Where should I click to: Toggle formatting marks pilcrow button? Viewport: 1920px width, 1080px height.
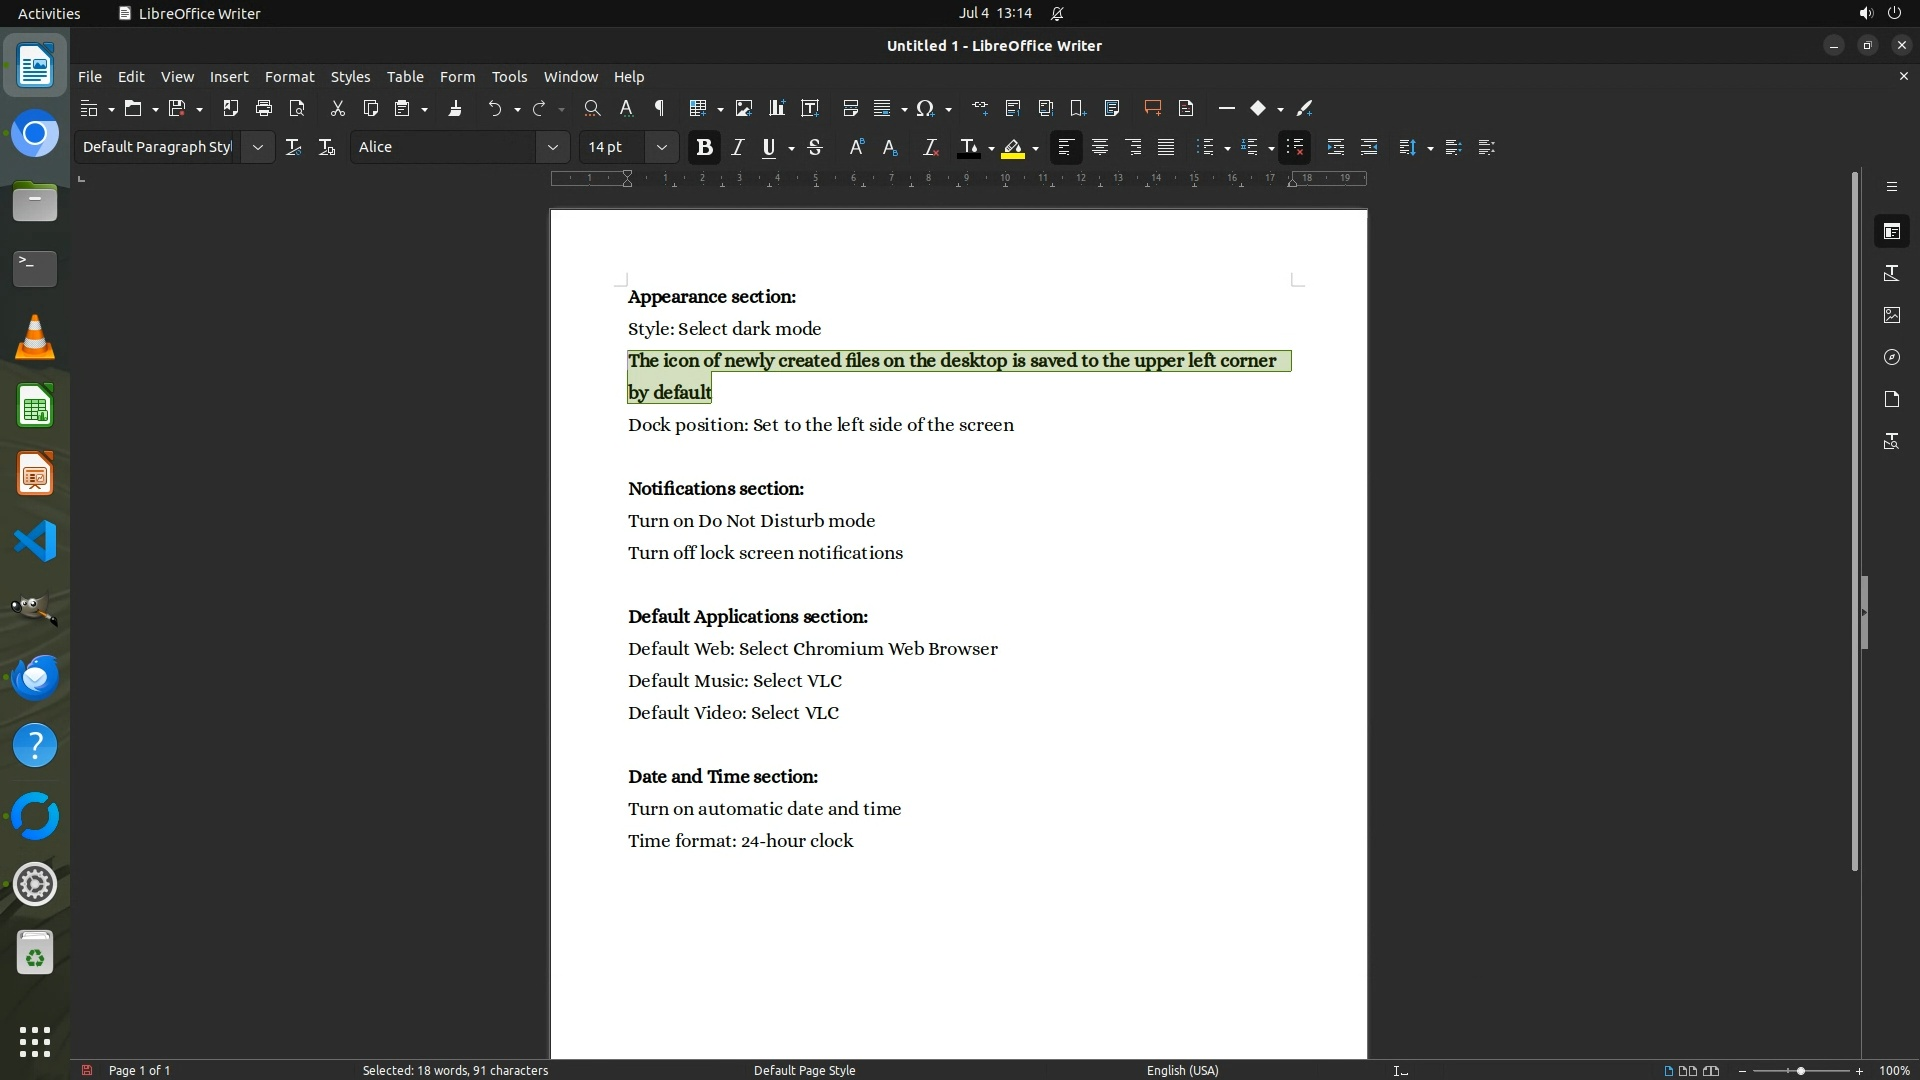[x=659, y=108]
